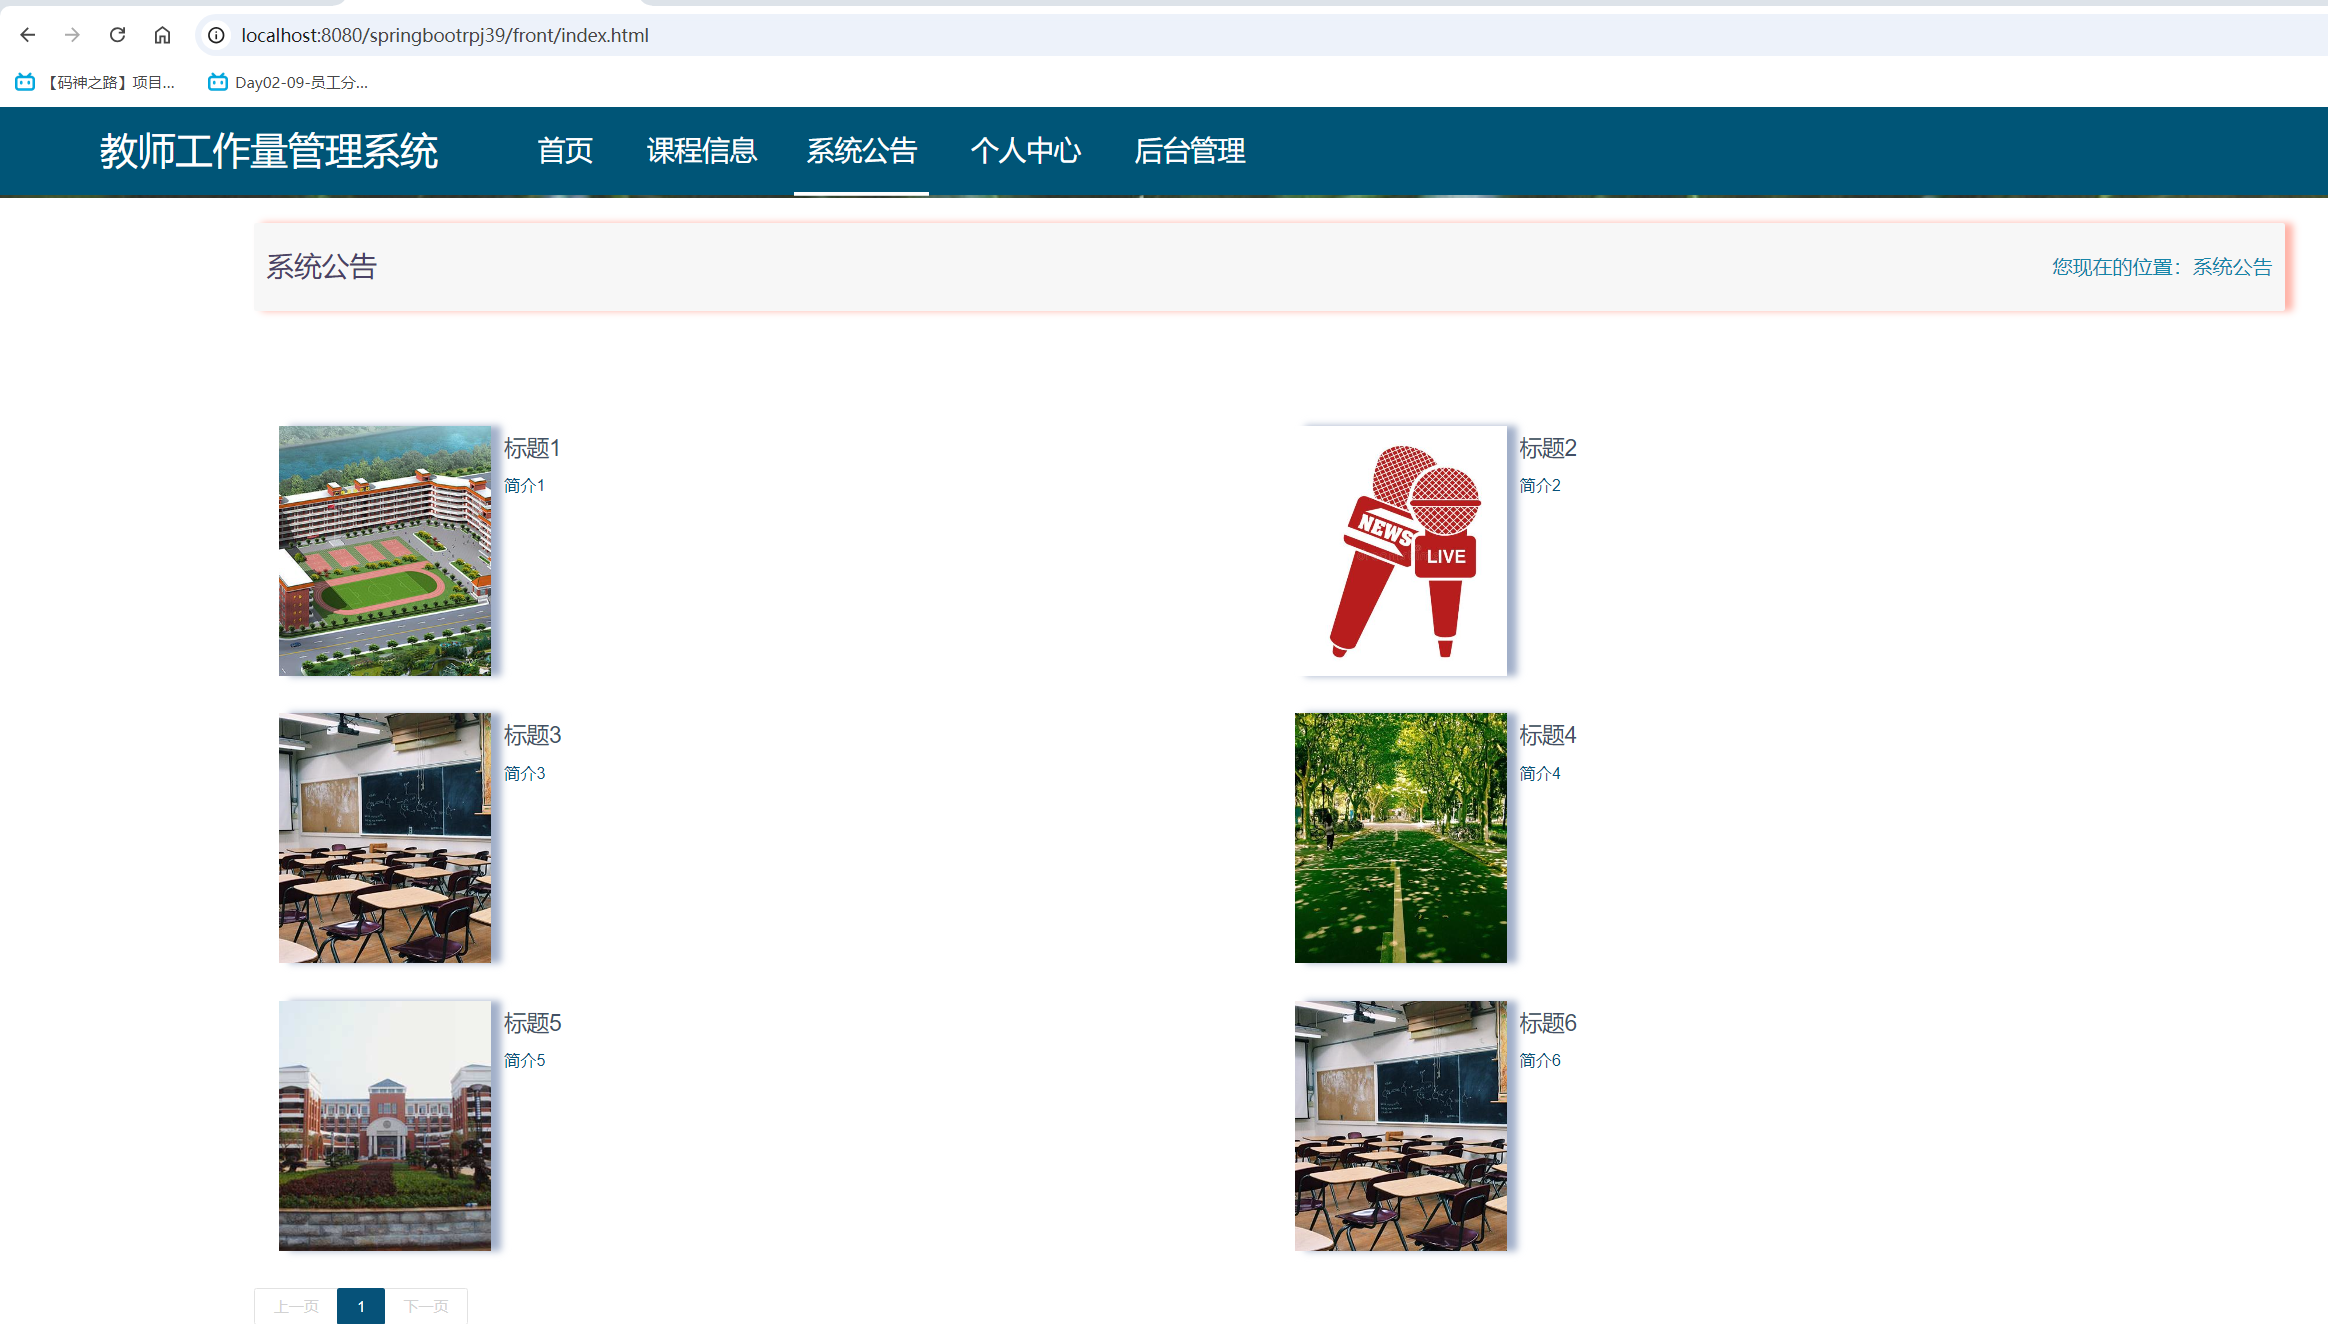Open 个人中心 from the navigation bar
2328x1324 pixels.
pos(1026,151)
